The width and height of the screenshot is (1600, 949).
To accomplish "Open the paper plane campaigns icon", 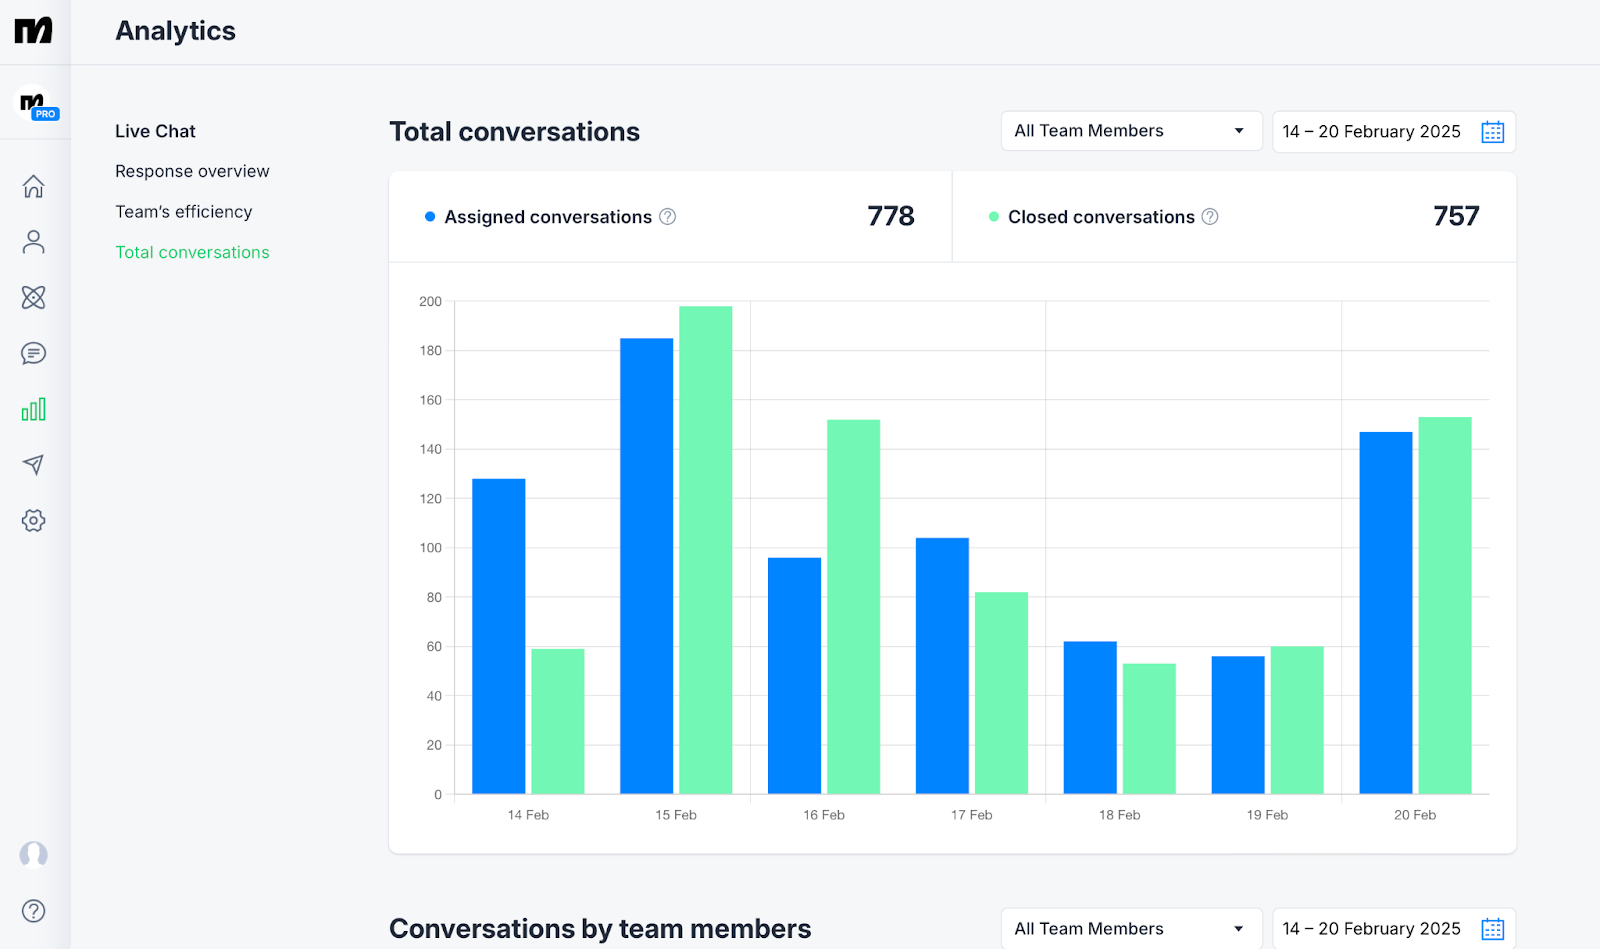I will click(x=34, y=465).
